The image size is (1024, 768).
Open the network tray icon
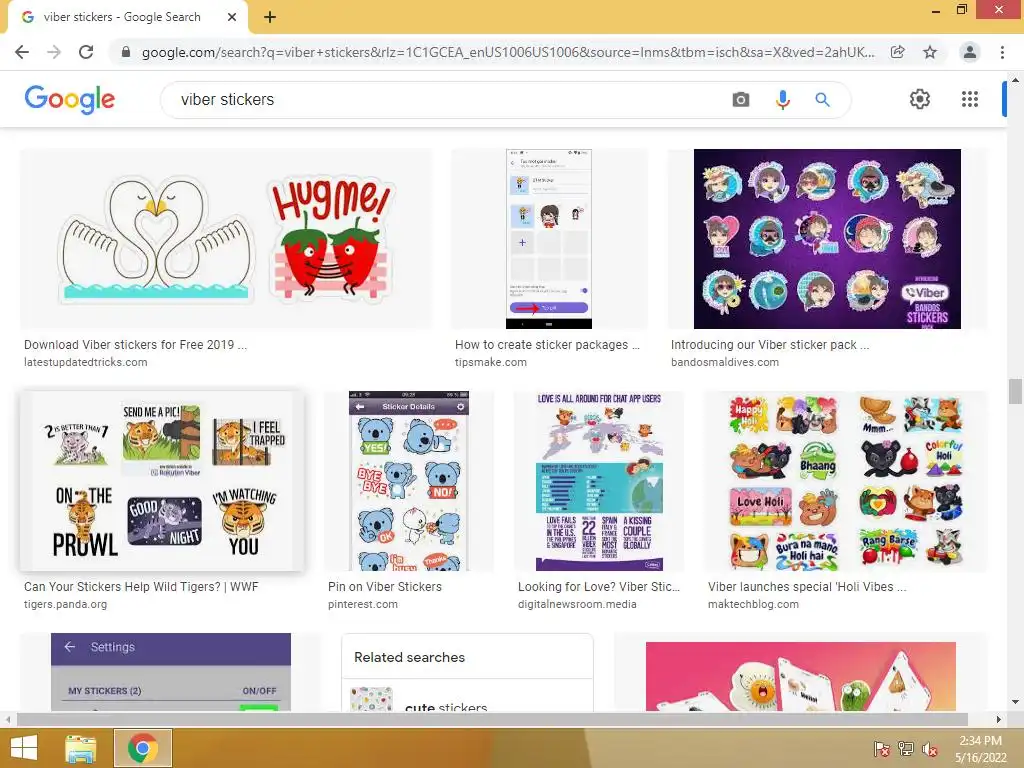(x=906, y=748)
